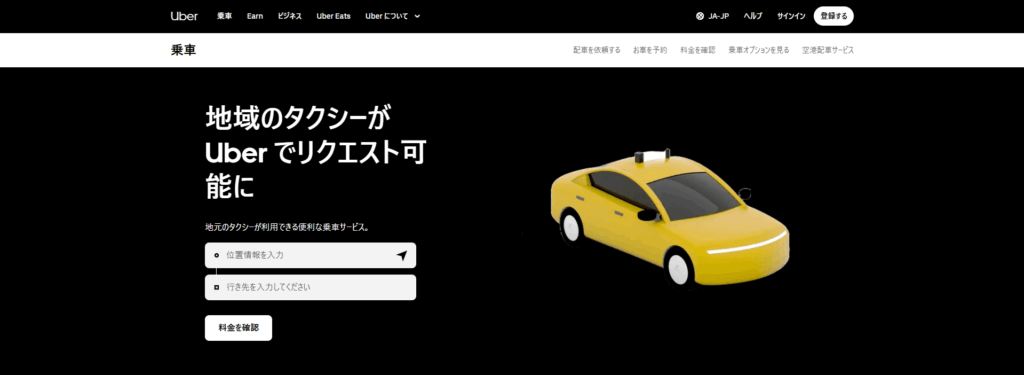The height and width of the screenshot is (375, 1024).
Task: Click the current location arrow icon
Action: click(402, 255)
